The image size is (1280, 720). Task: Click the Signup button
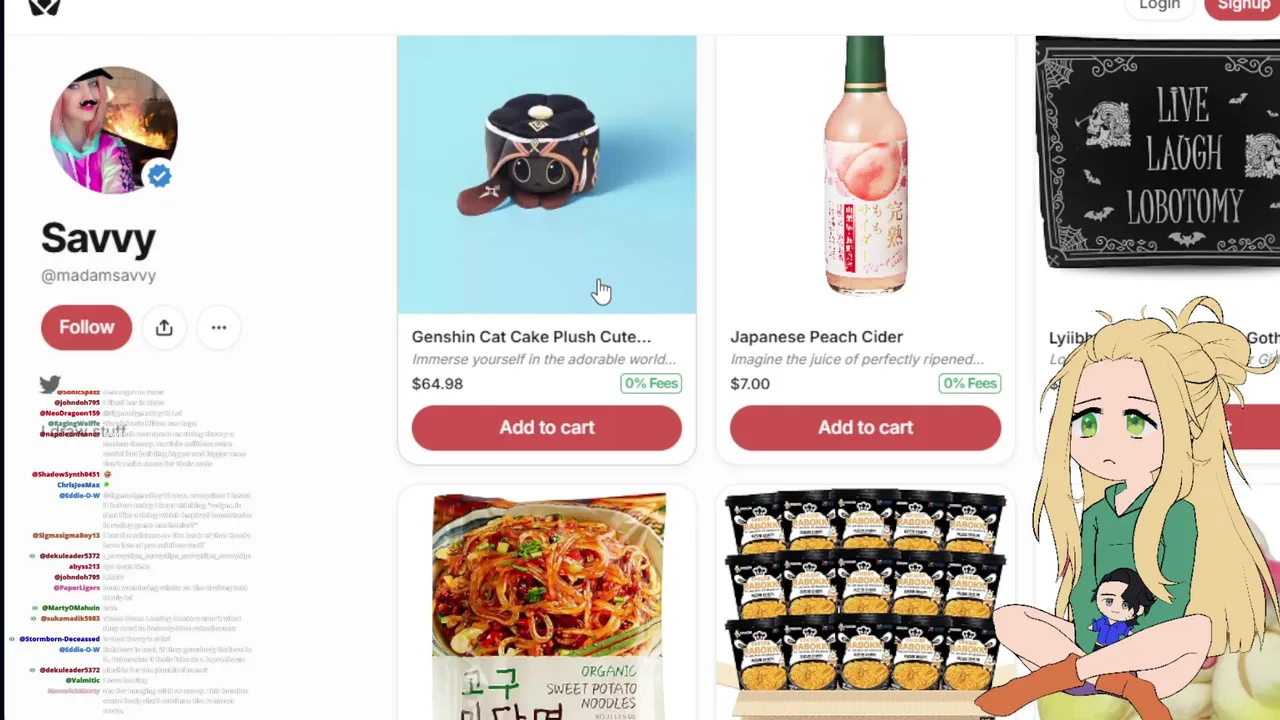(x=1243, y=6)
